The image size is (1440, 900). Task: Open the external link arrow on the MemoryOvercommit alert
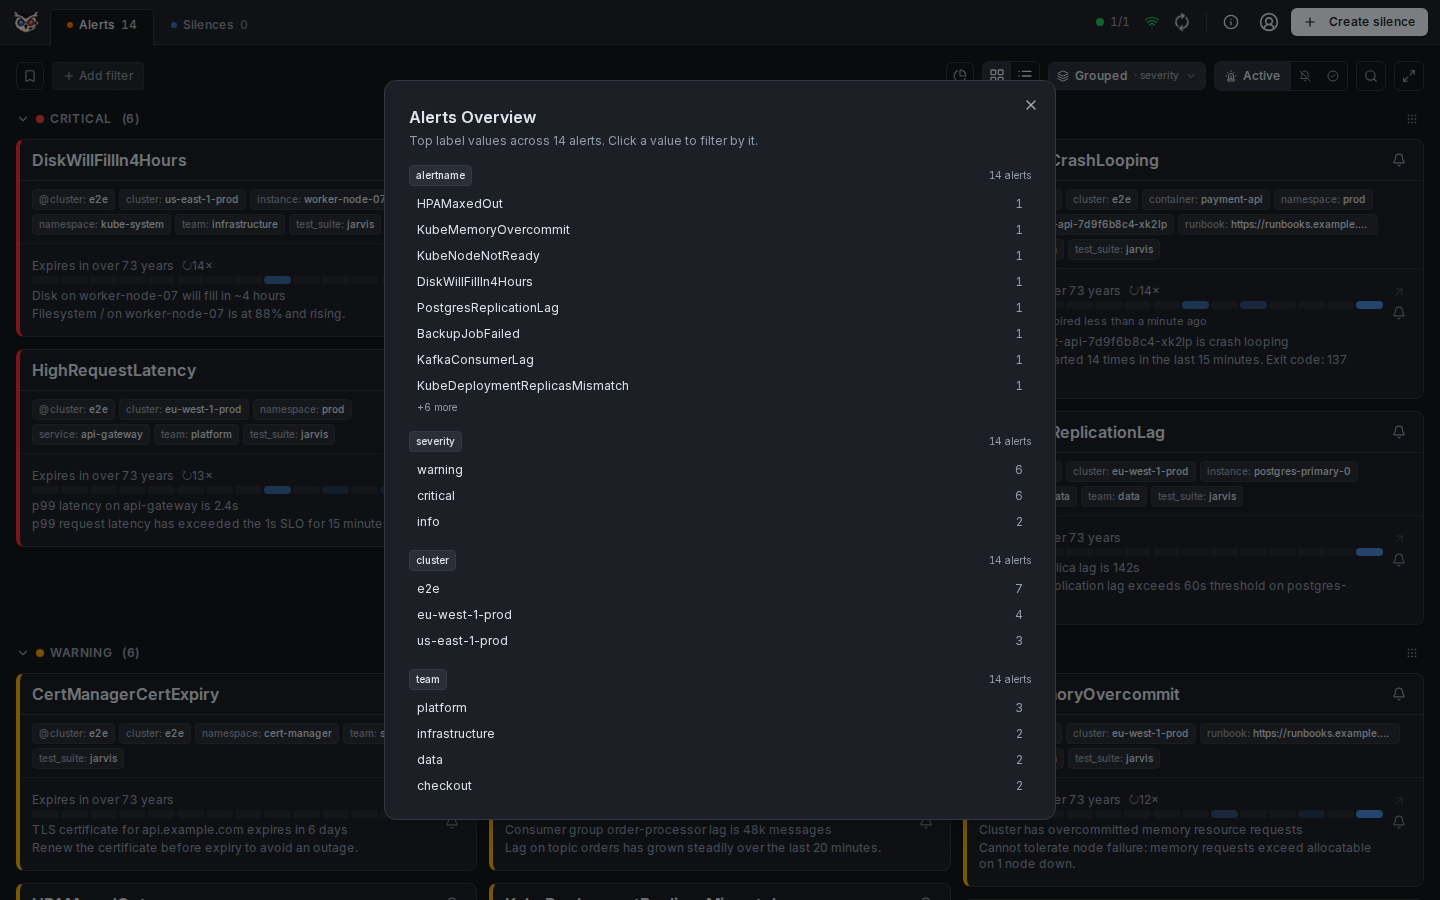pyautogui.click(x=1399, y=801)
